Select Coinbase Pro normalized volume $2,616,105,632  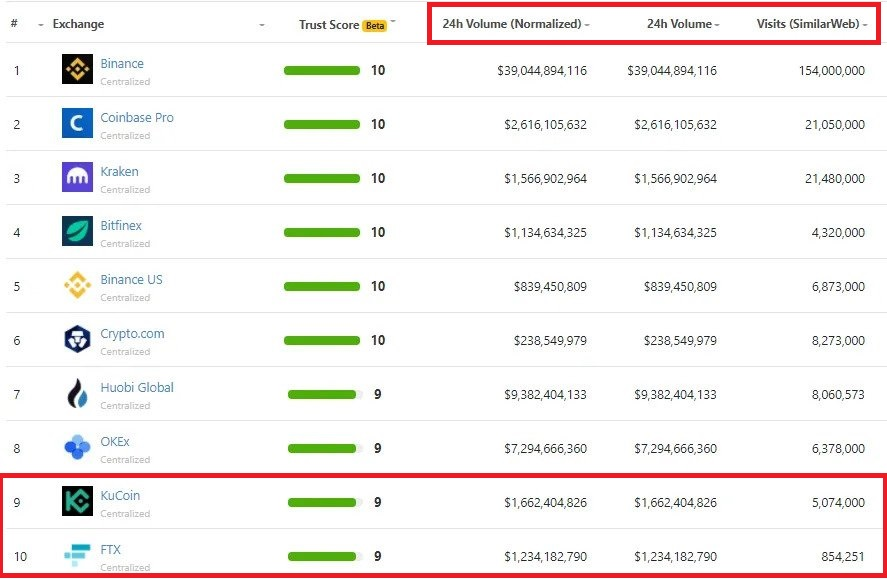(545, 124)
